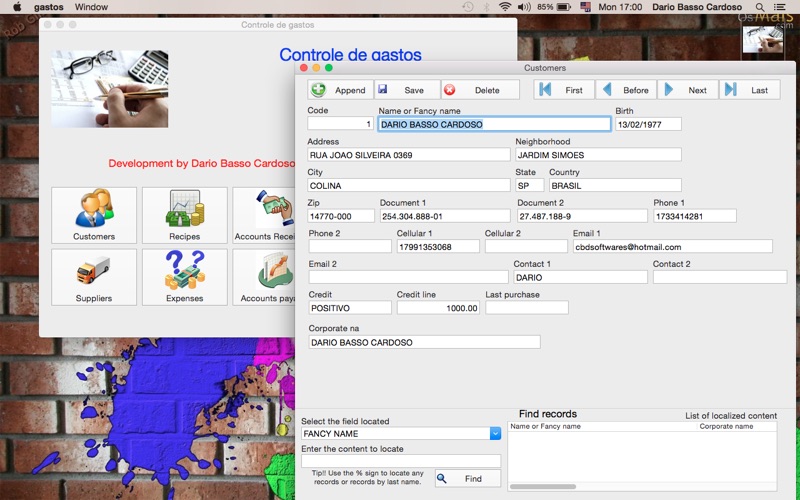Click the Time Machine menu bar icon
The image size is (800, 500).
(x=467, y=7)
